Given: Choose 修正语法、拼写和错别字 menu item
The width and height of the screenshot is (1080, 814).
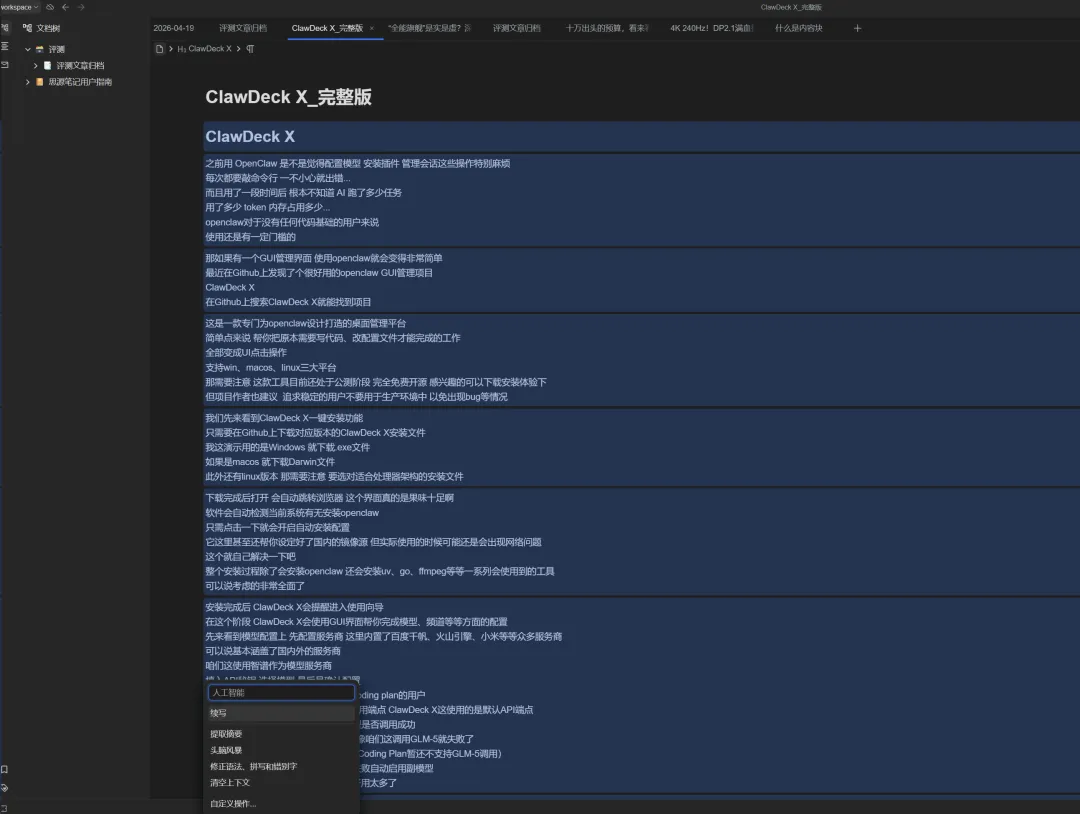Looking at the screenshot, I should (281, 766).
